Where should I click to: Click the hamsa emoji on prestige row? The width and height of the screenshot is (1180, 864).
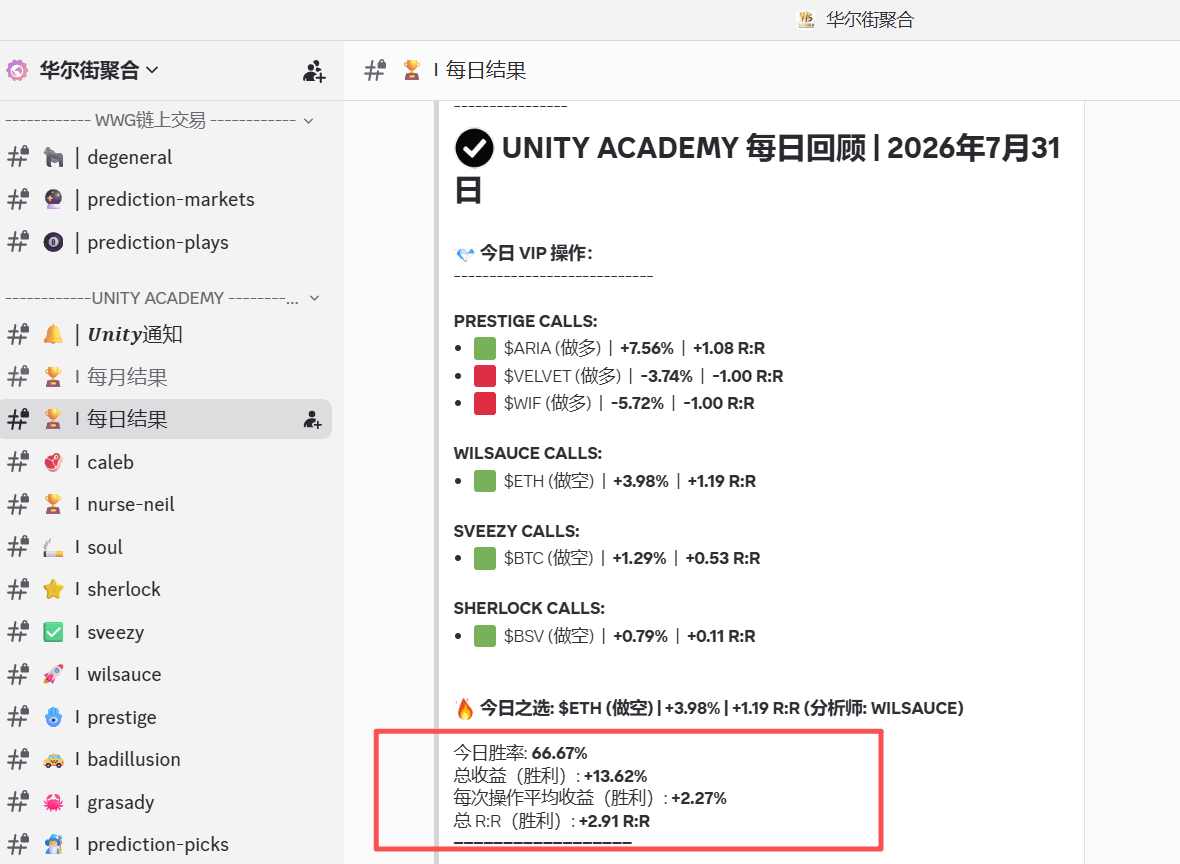coord(53,717)
